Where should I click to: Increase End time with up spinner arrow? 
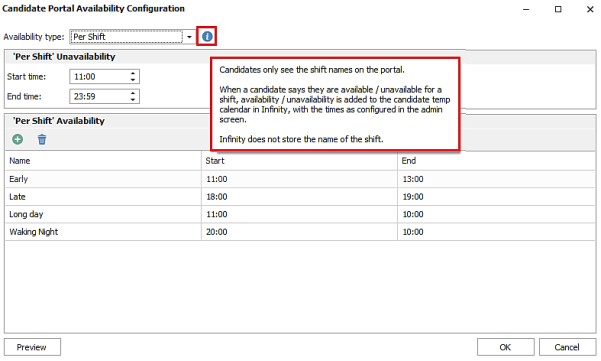(x=133, y=93)
